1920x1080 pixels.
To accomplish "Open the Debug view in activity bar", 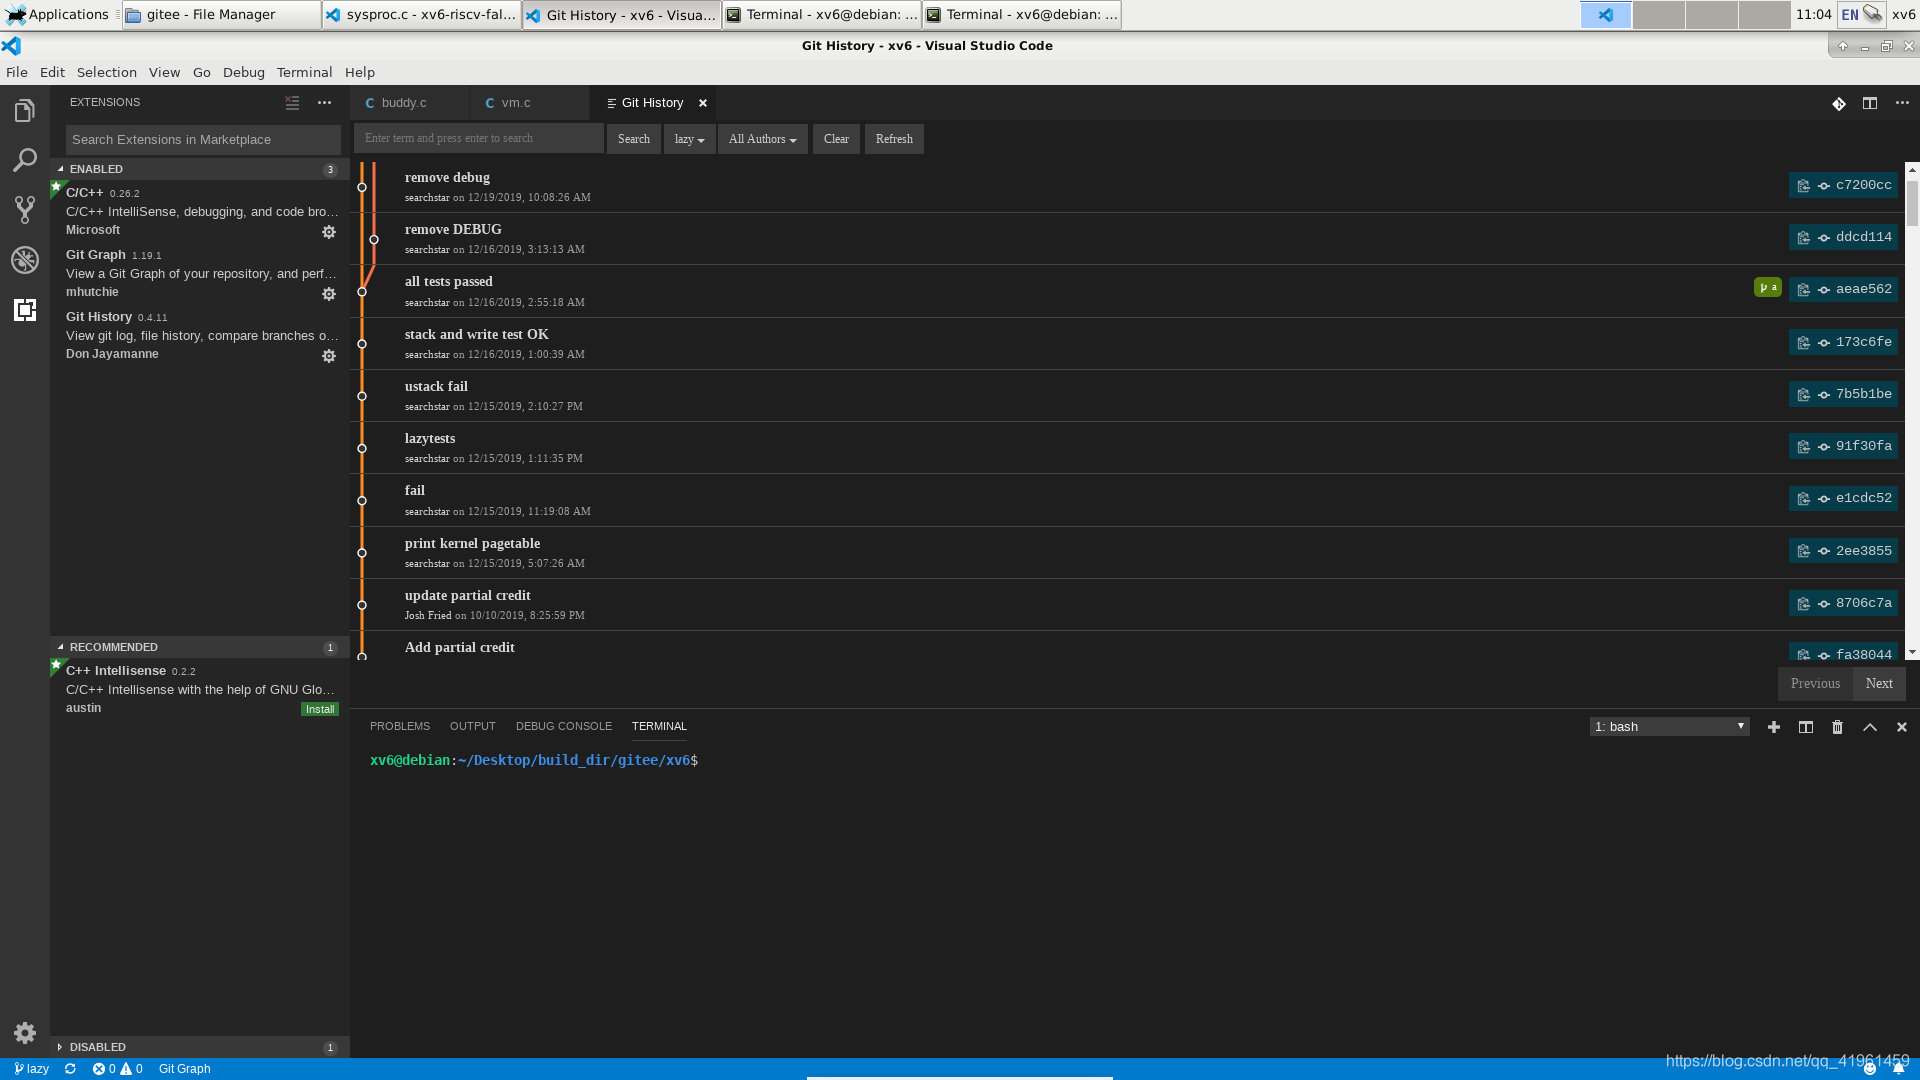I will click(x=25, y=260).
